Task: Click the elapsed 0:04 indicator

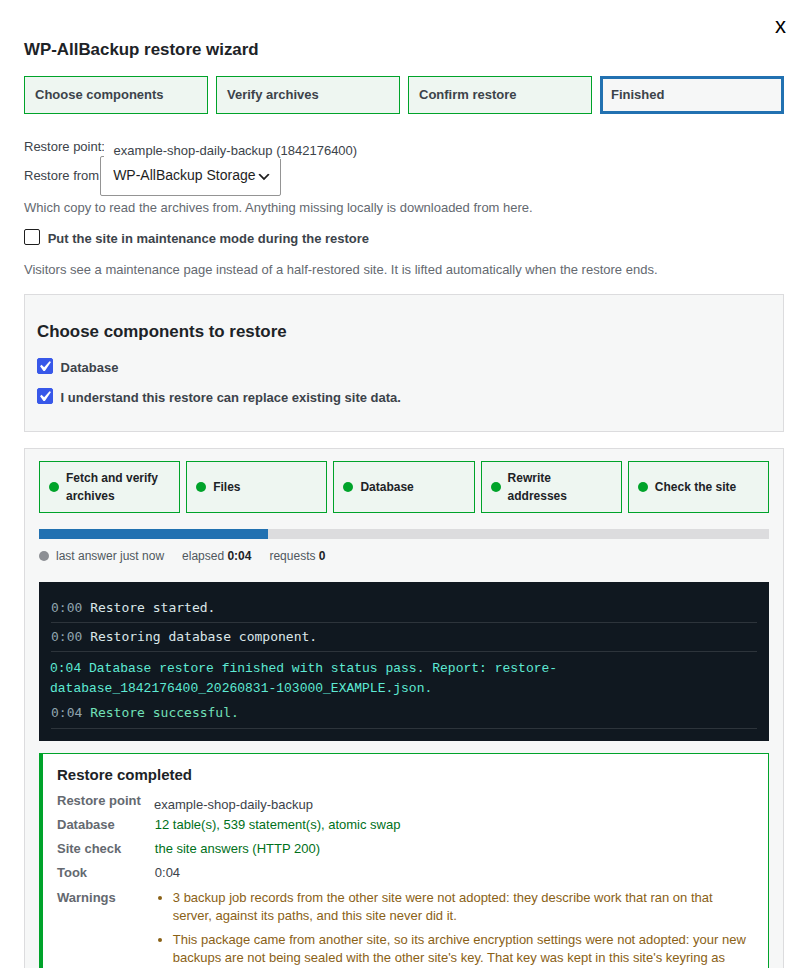Action: [217, 556]
